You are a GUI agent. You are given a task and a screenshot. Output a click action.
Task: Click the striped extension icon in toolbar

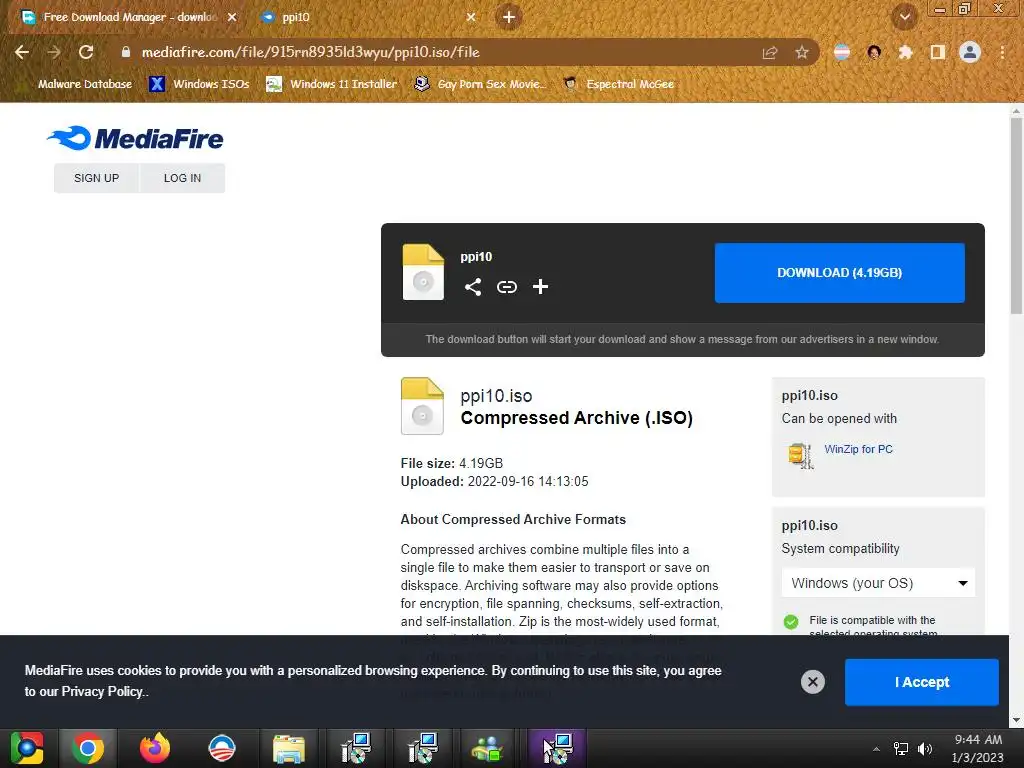[842, 52]
